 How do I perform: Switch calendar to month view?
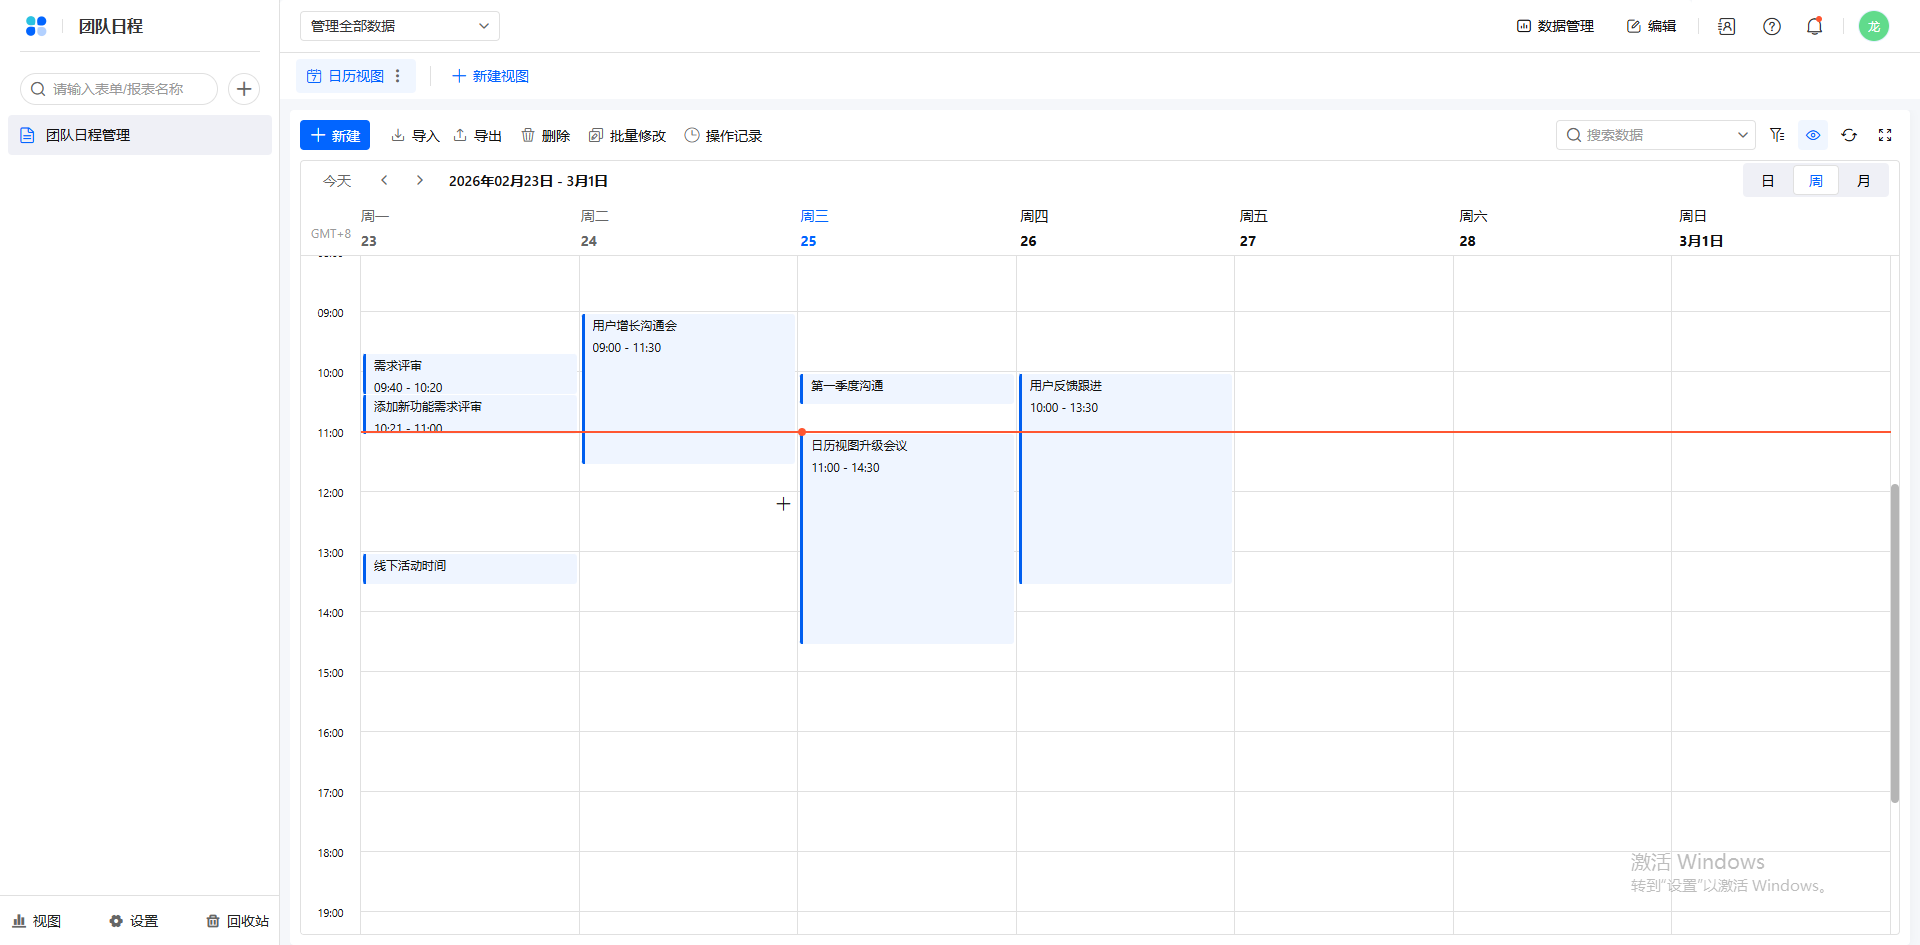pos(1863,181)
